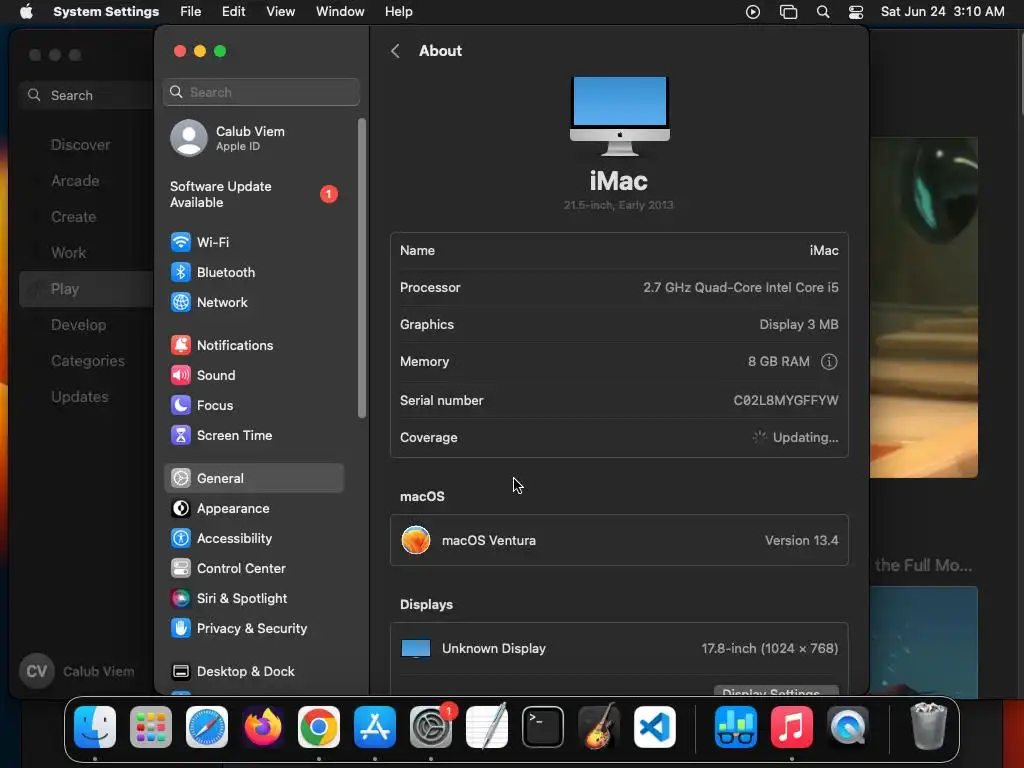The width and height of the screenshot is (1024, 768).
Task: Open the File menu
Action: 191,12
